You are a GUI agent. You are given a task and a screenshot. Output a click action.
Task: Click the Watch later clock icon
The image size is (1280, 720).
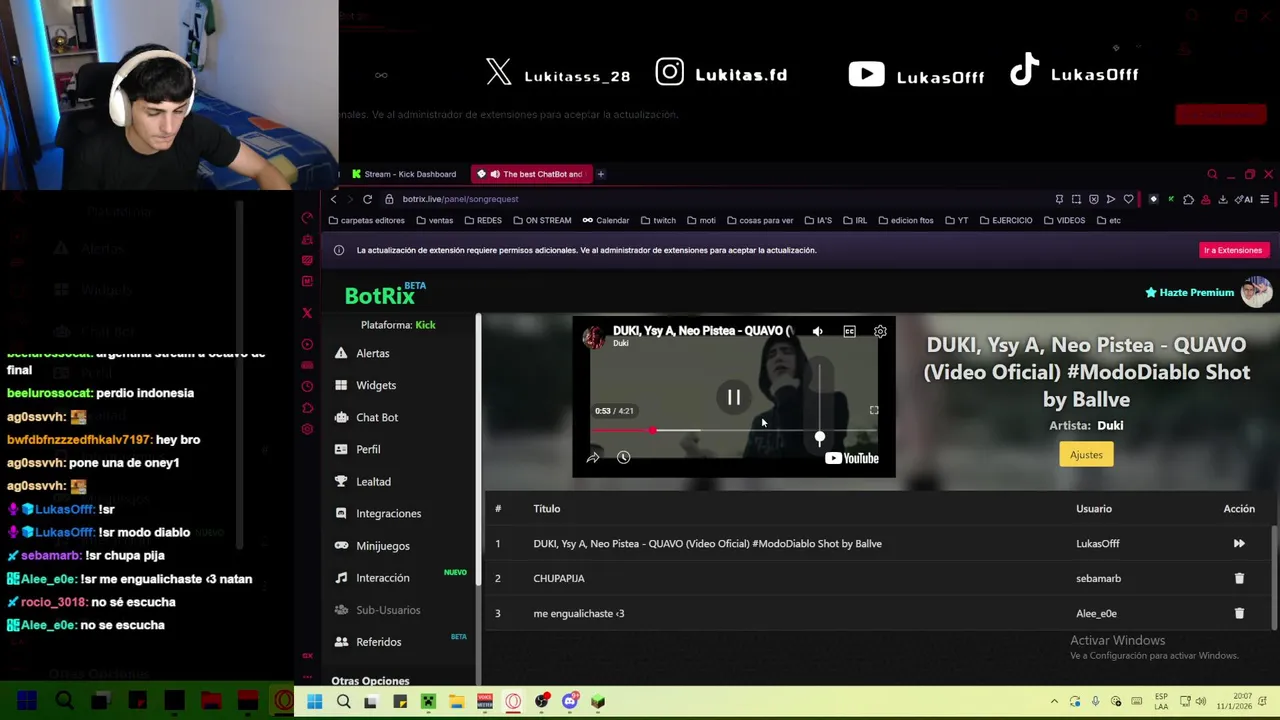click(x=623, y=458)
